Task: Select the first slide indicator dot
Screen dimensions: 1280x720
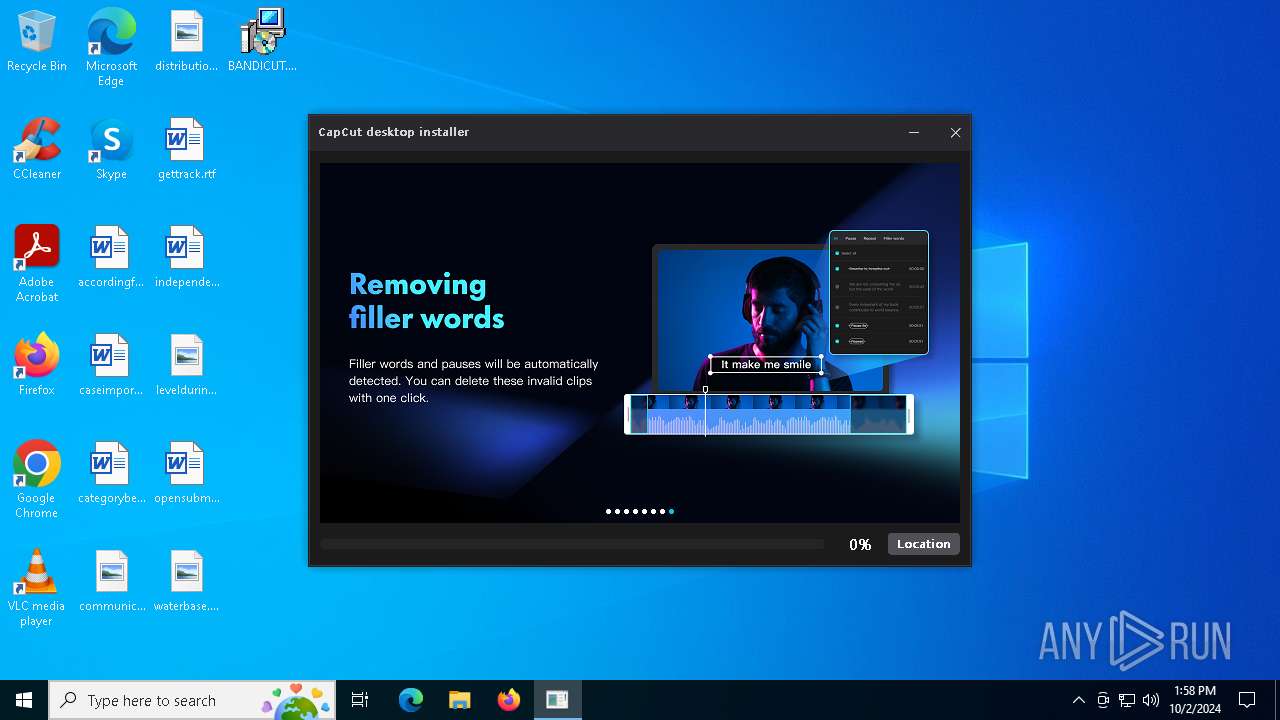Action: (608, 511)
